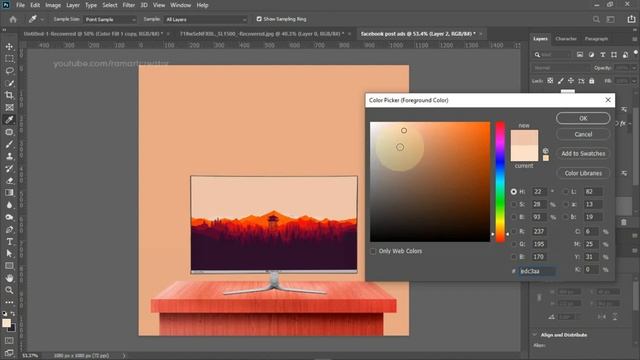Select the G green radio button

513,244
